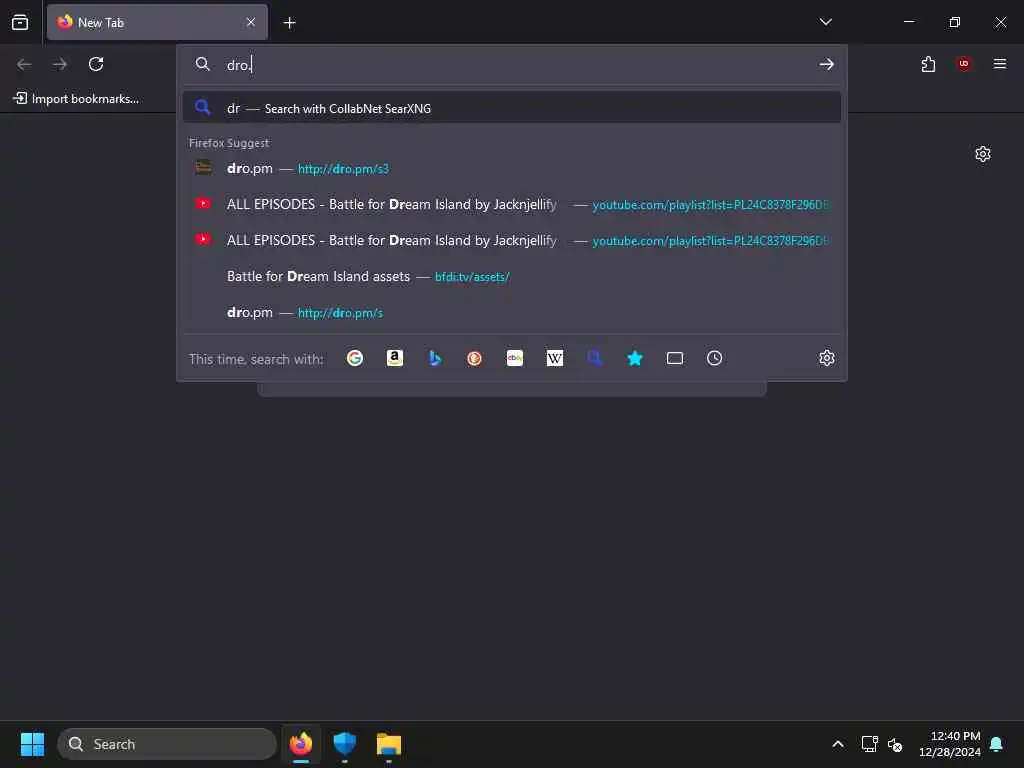Open first ALL EPISODES Battle for Dream Island suggestion

coord(512,204)
